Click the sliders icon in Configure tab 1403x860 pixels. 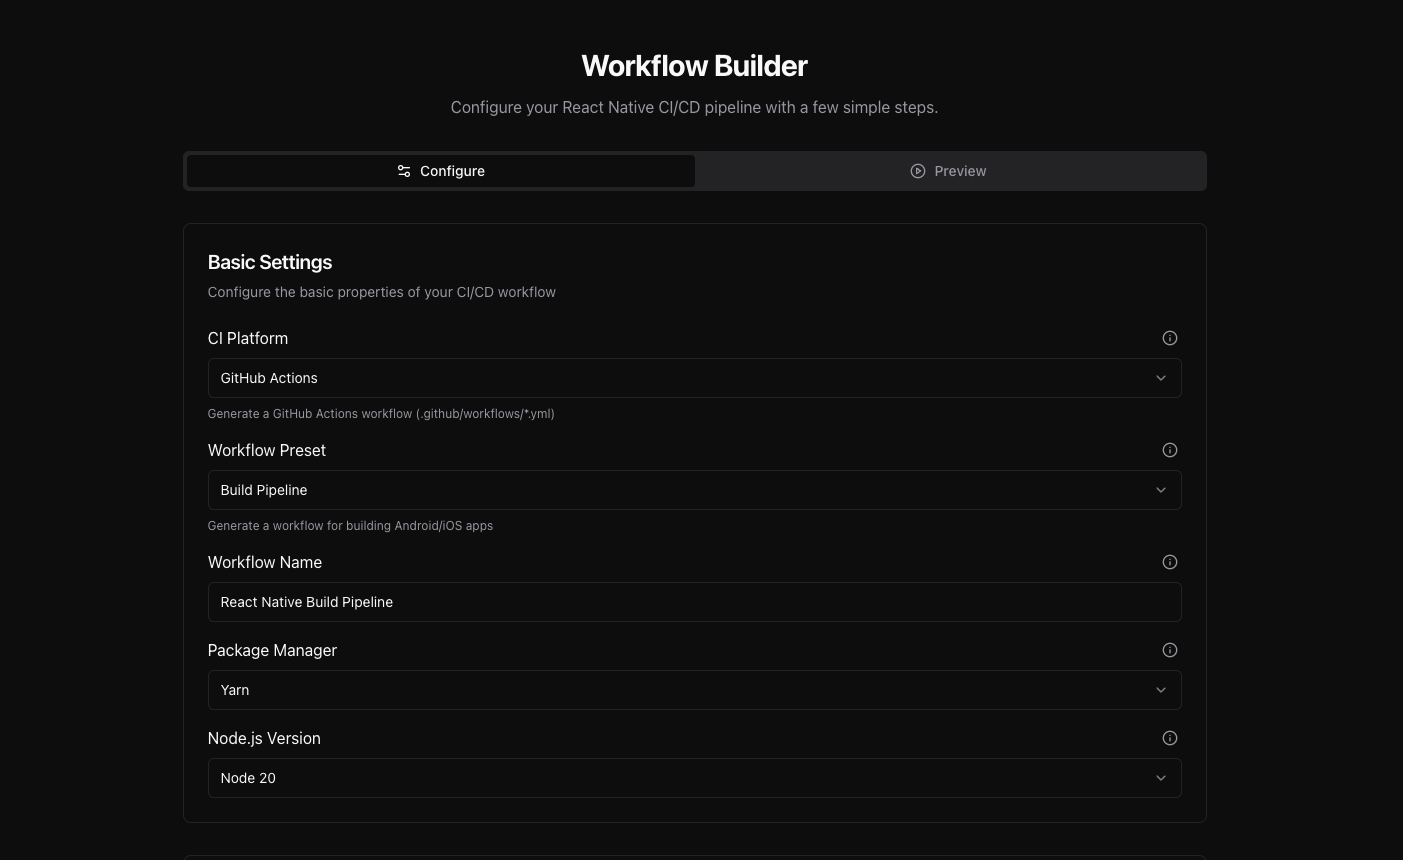[x=404, y=171]
